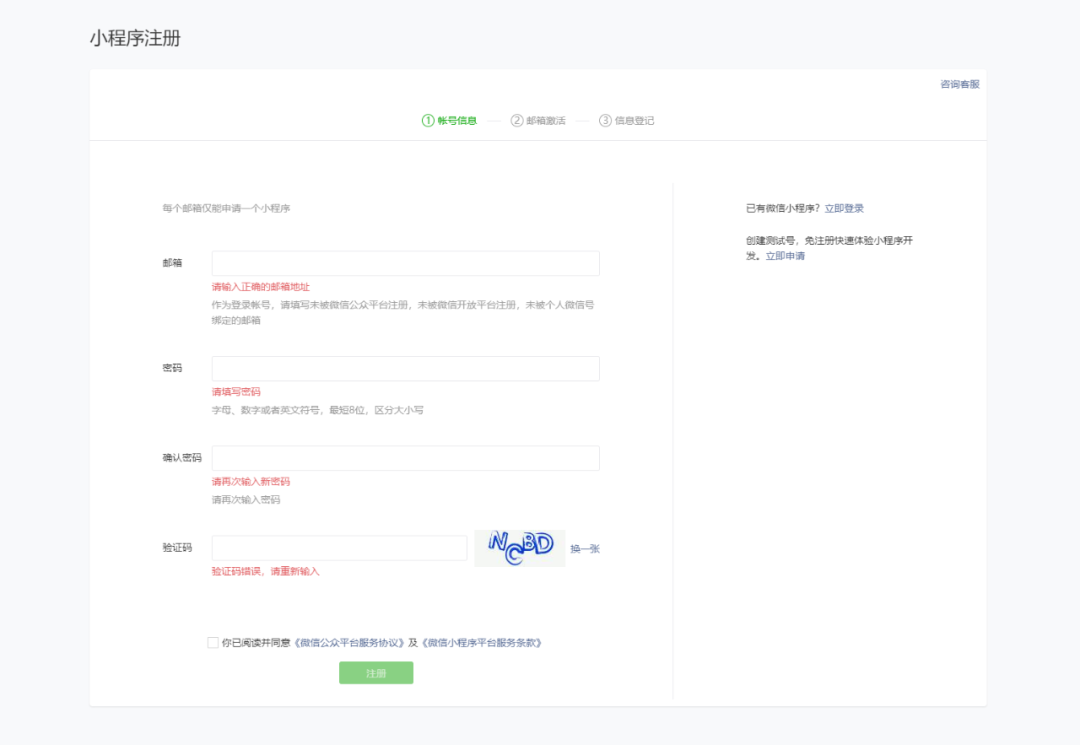The height and width of the screenshot is (745, 1080).
Task: Click the 邮箱 field label
Action: pyautogui.click(x=172, y=263)
